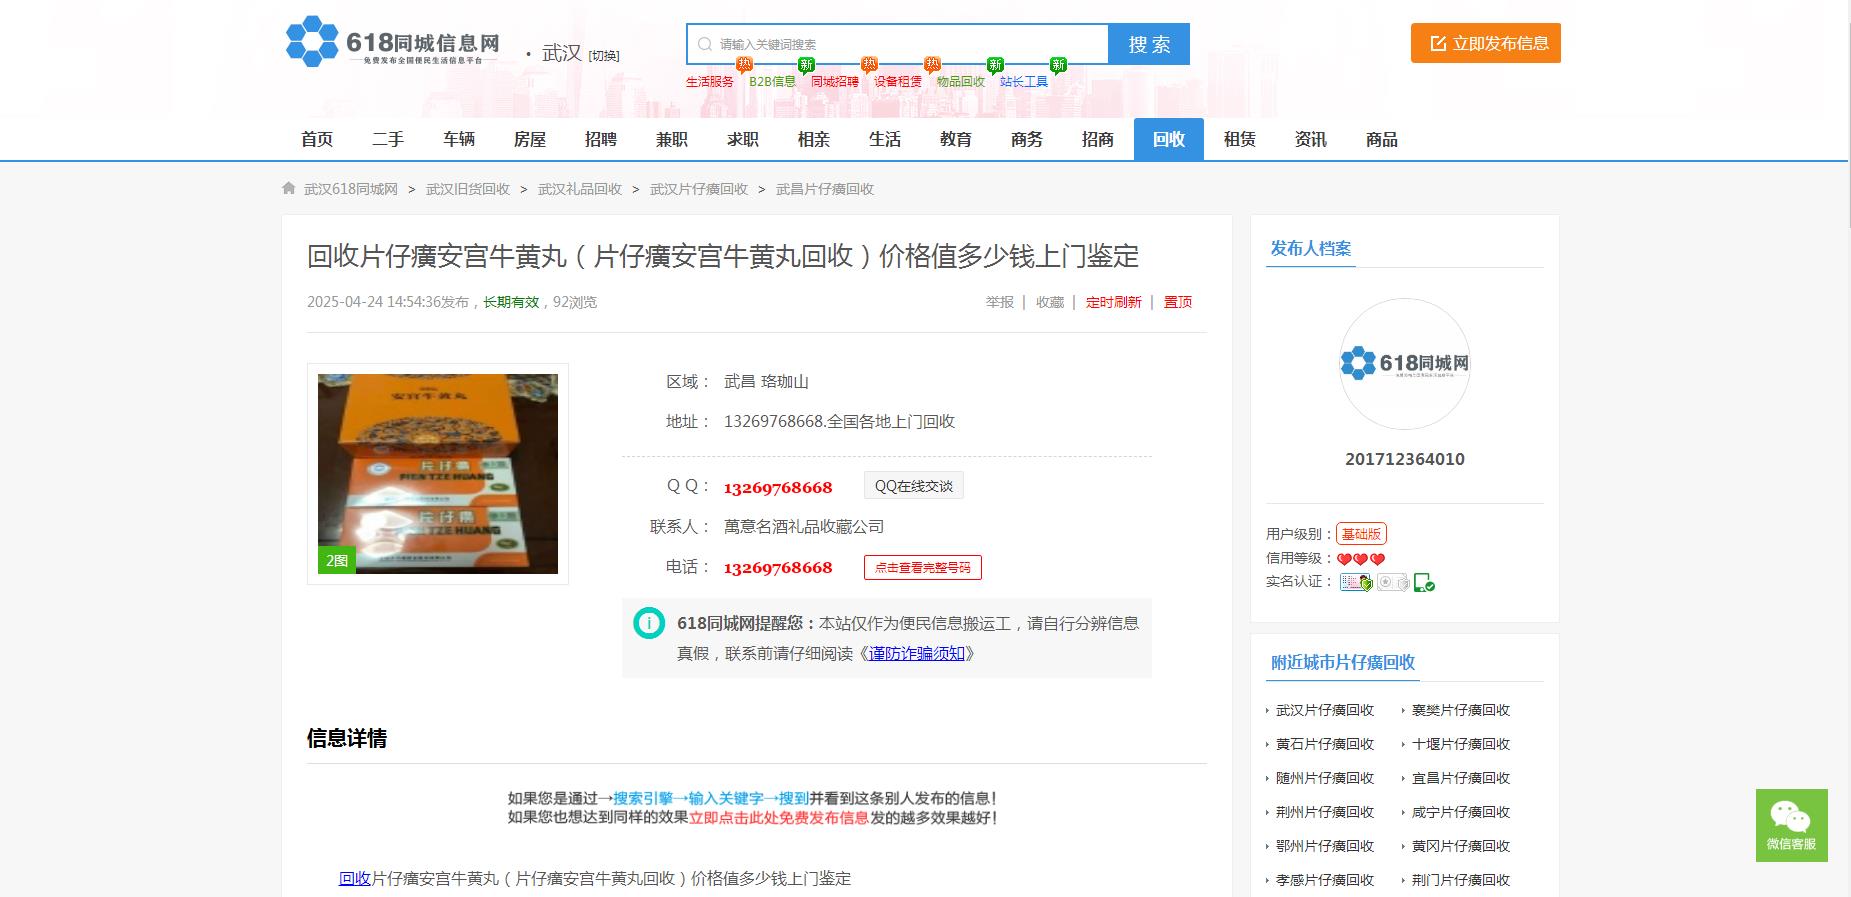The image size is (1851, 897).
Task: Click the 收藏 favorite link
Action: pos(1050,302)
